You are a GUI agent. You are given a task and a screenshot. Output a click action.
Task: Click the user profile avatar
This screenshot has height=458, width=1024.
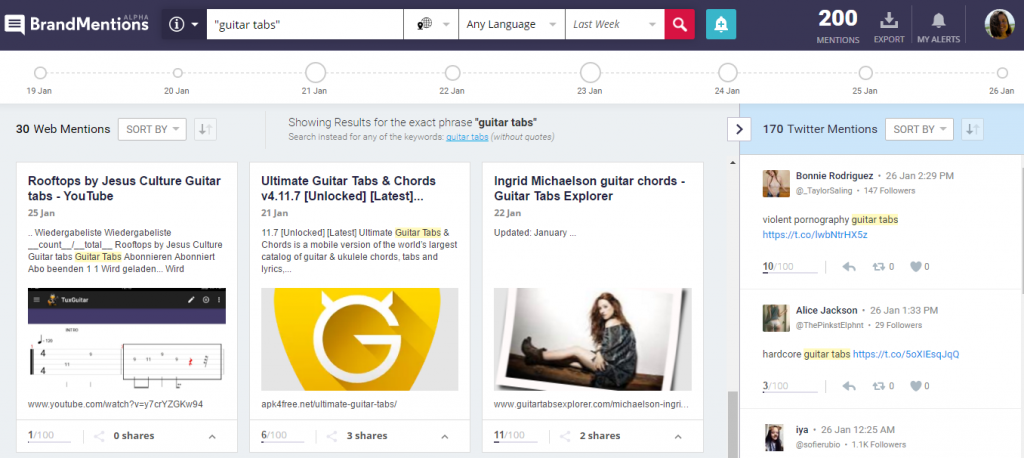coord(999,25)
